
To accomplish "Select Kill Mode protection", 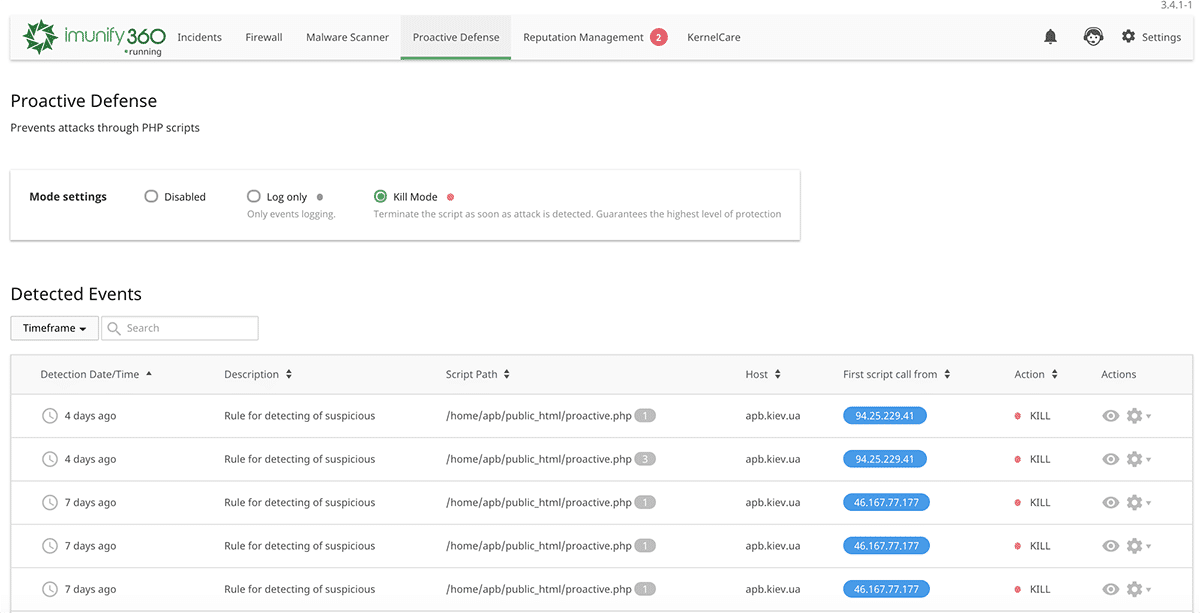I will pyautogui.click(x=380, y=196).
